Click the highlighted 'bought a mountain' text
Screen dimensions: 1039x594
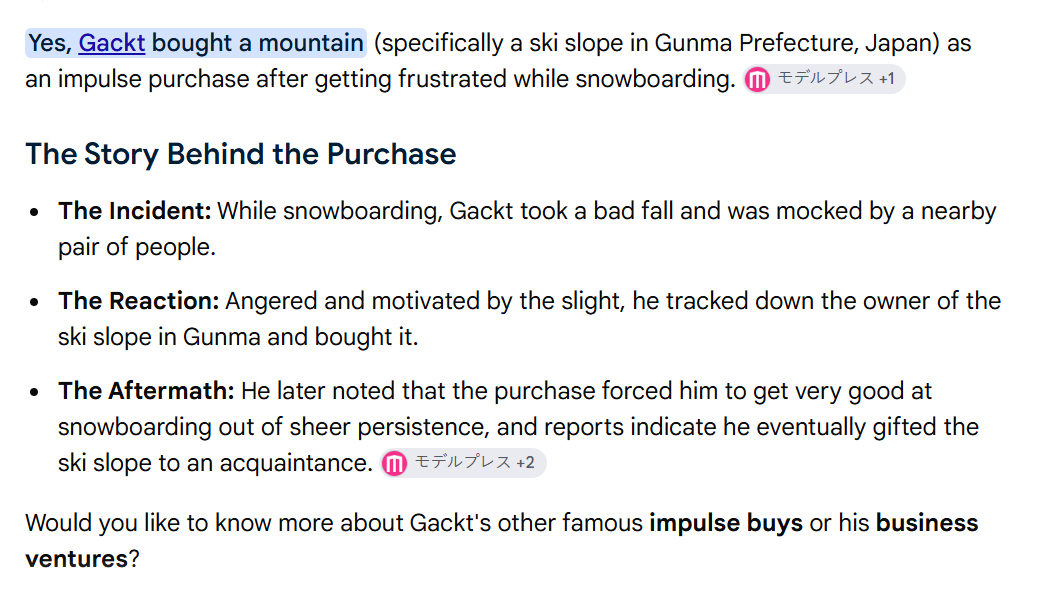pos(257,43)
